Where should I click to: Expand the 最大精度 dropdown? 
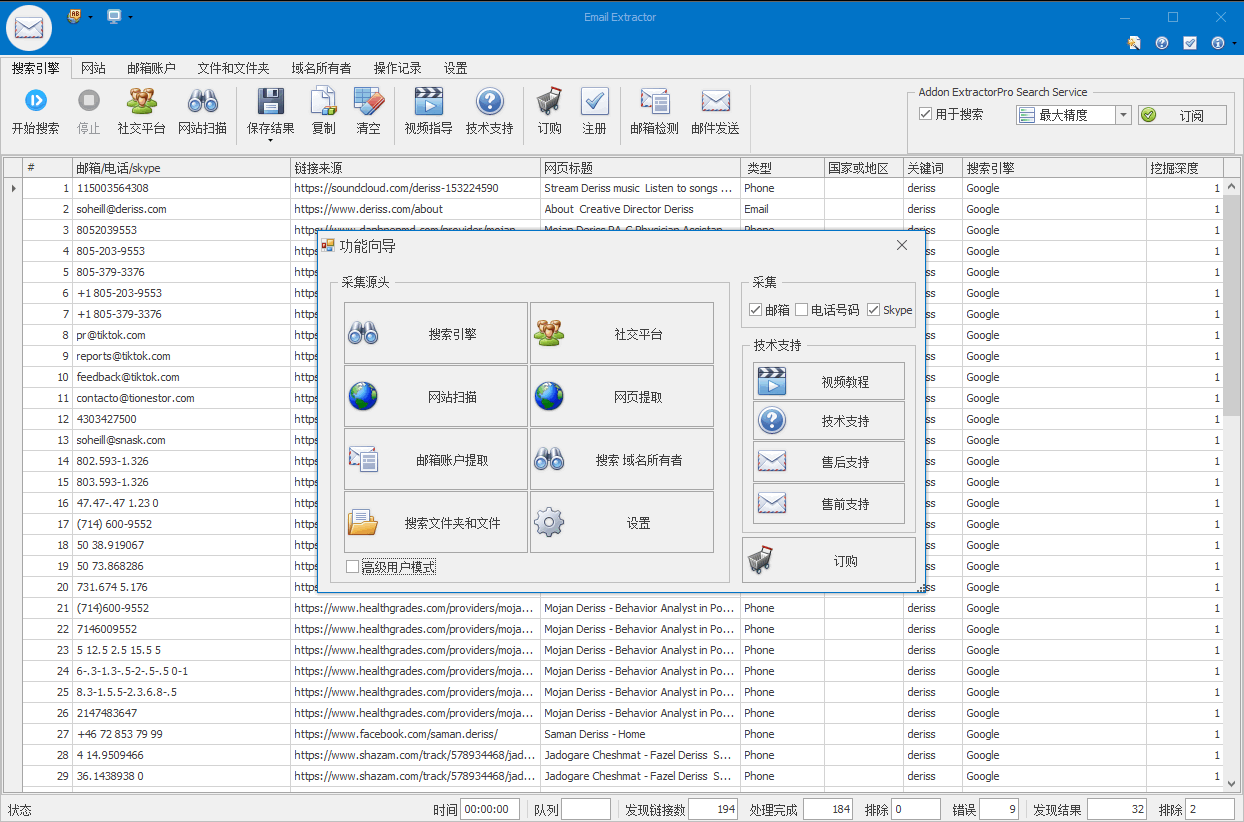(x=1123, y=115)
